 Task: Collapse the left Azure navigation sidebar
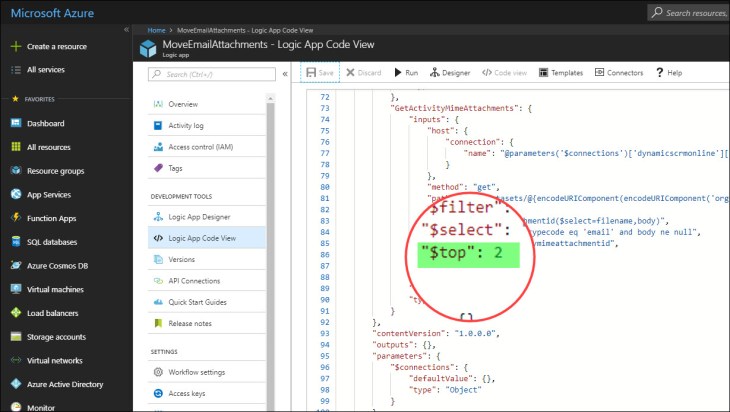point(126,30)
